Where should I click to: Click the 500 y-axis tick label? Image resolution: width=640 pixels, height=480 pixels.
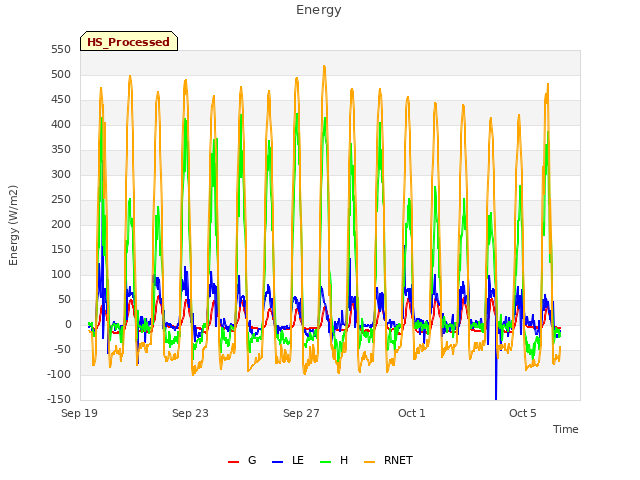(61, 75)
